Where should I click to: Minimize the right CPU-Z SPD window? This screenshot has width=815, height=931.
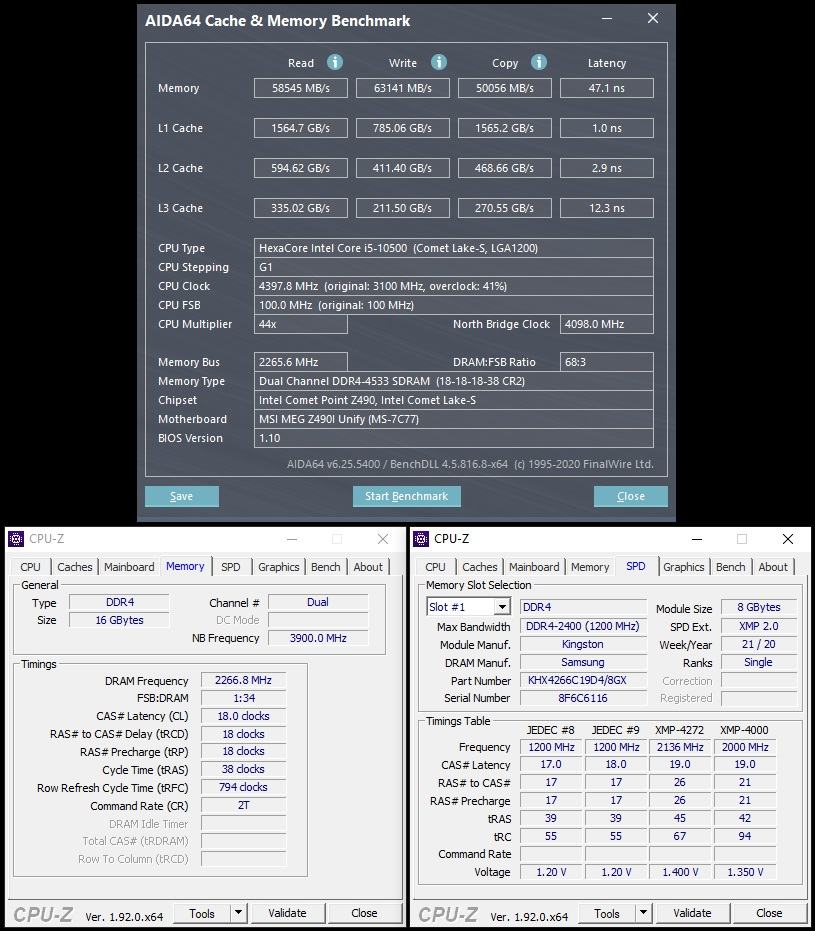pyautogui.click(x=697, y=539)
